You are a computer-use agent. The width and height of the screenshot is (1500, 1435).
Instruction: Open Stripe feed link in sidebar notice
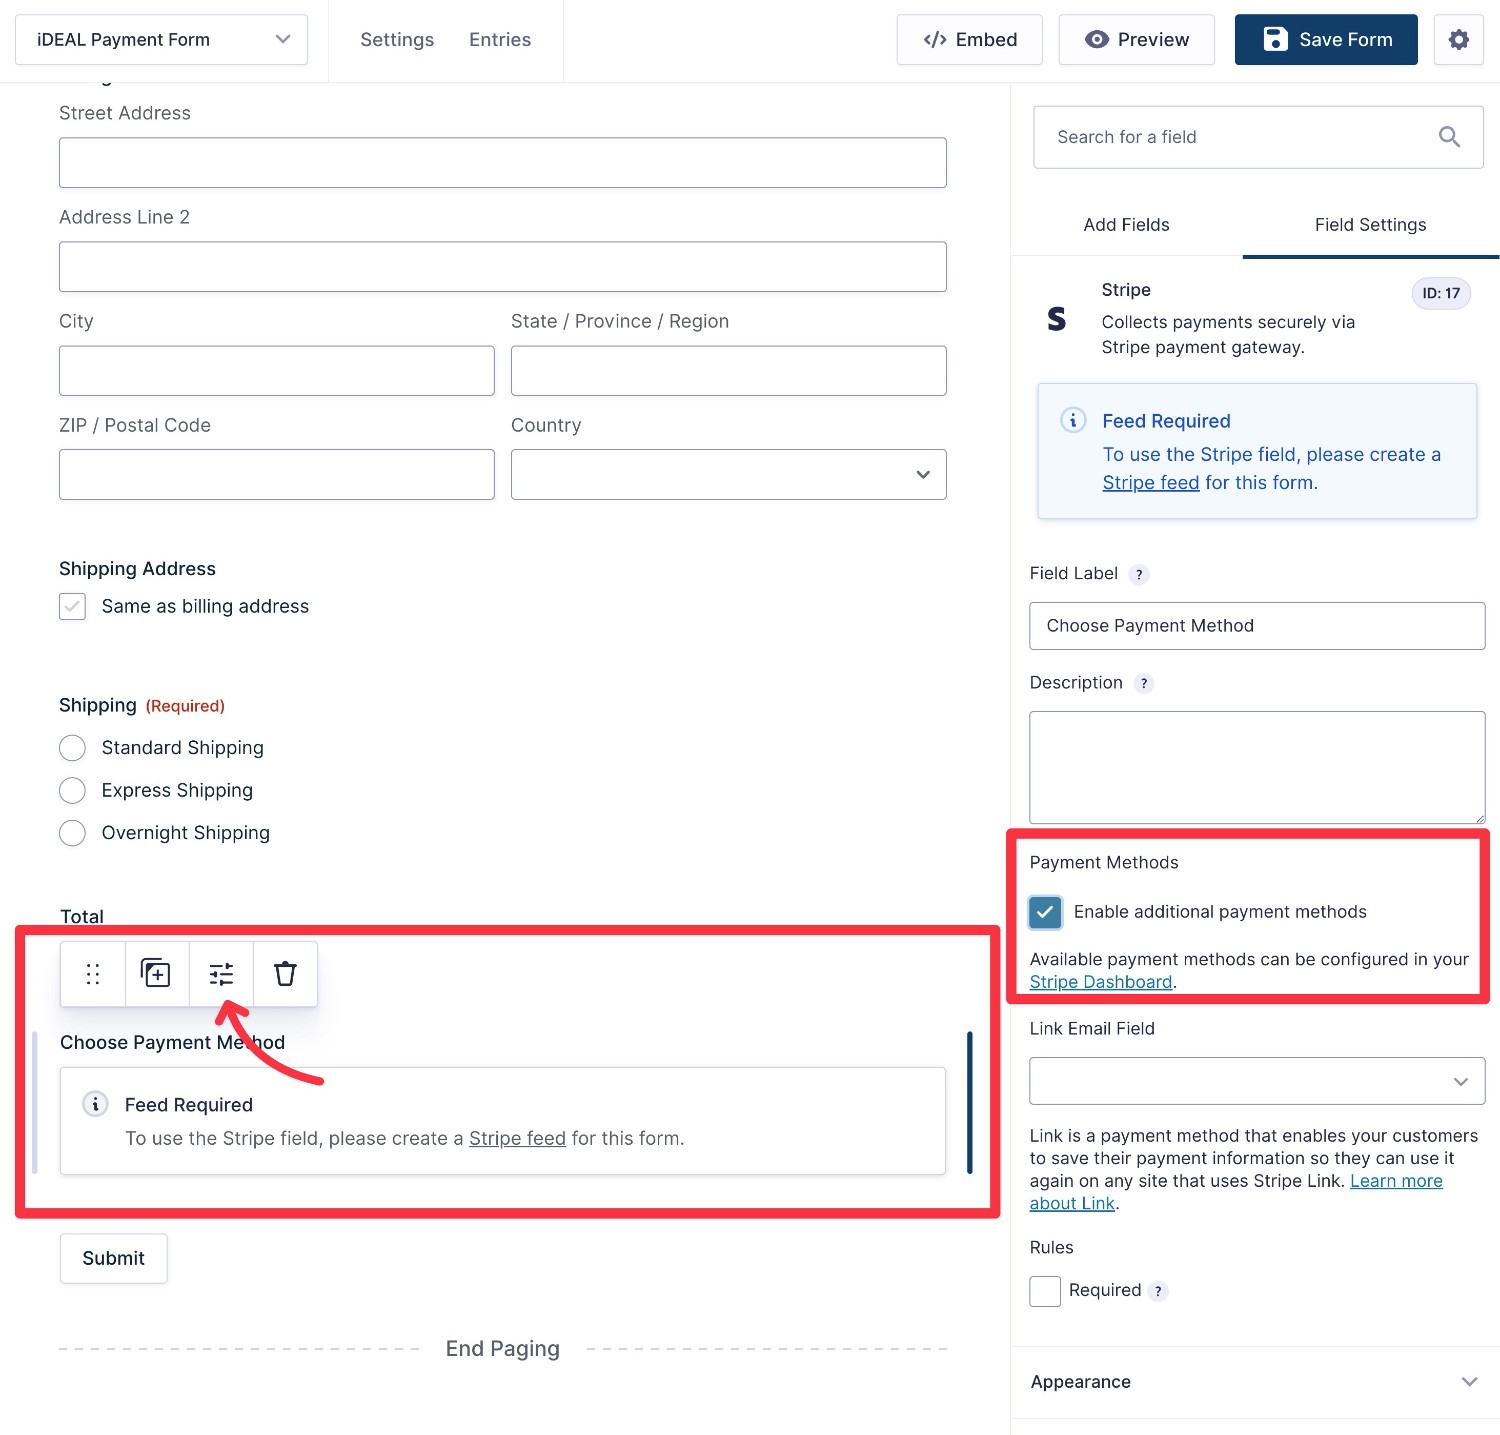tap(1150, 483)
